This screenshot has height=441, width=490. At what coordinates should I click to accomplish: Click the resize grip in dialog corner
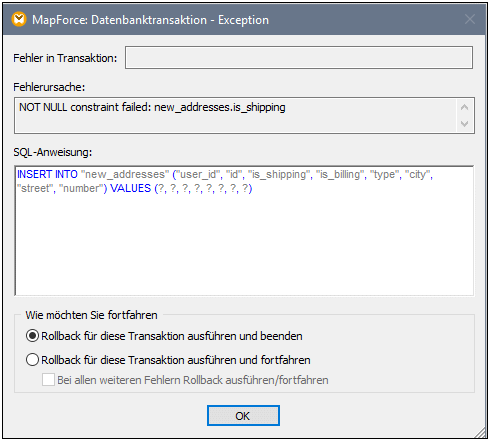point(481,432)
